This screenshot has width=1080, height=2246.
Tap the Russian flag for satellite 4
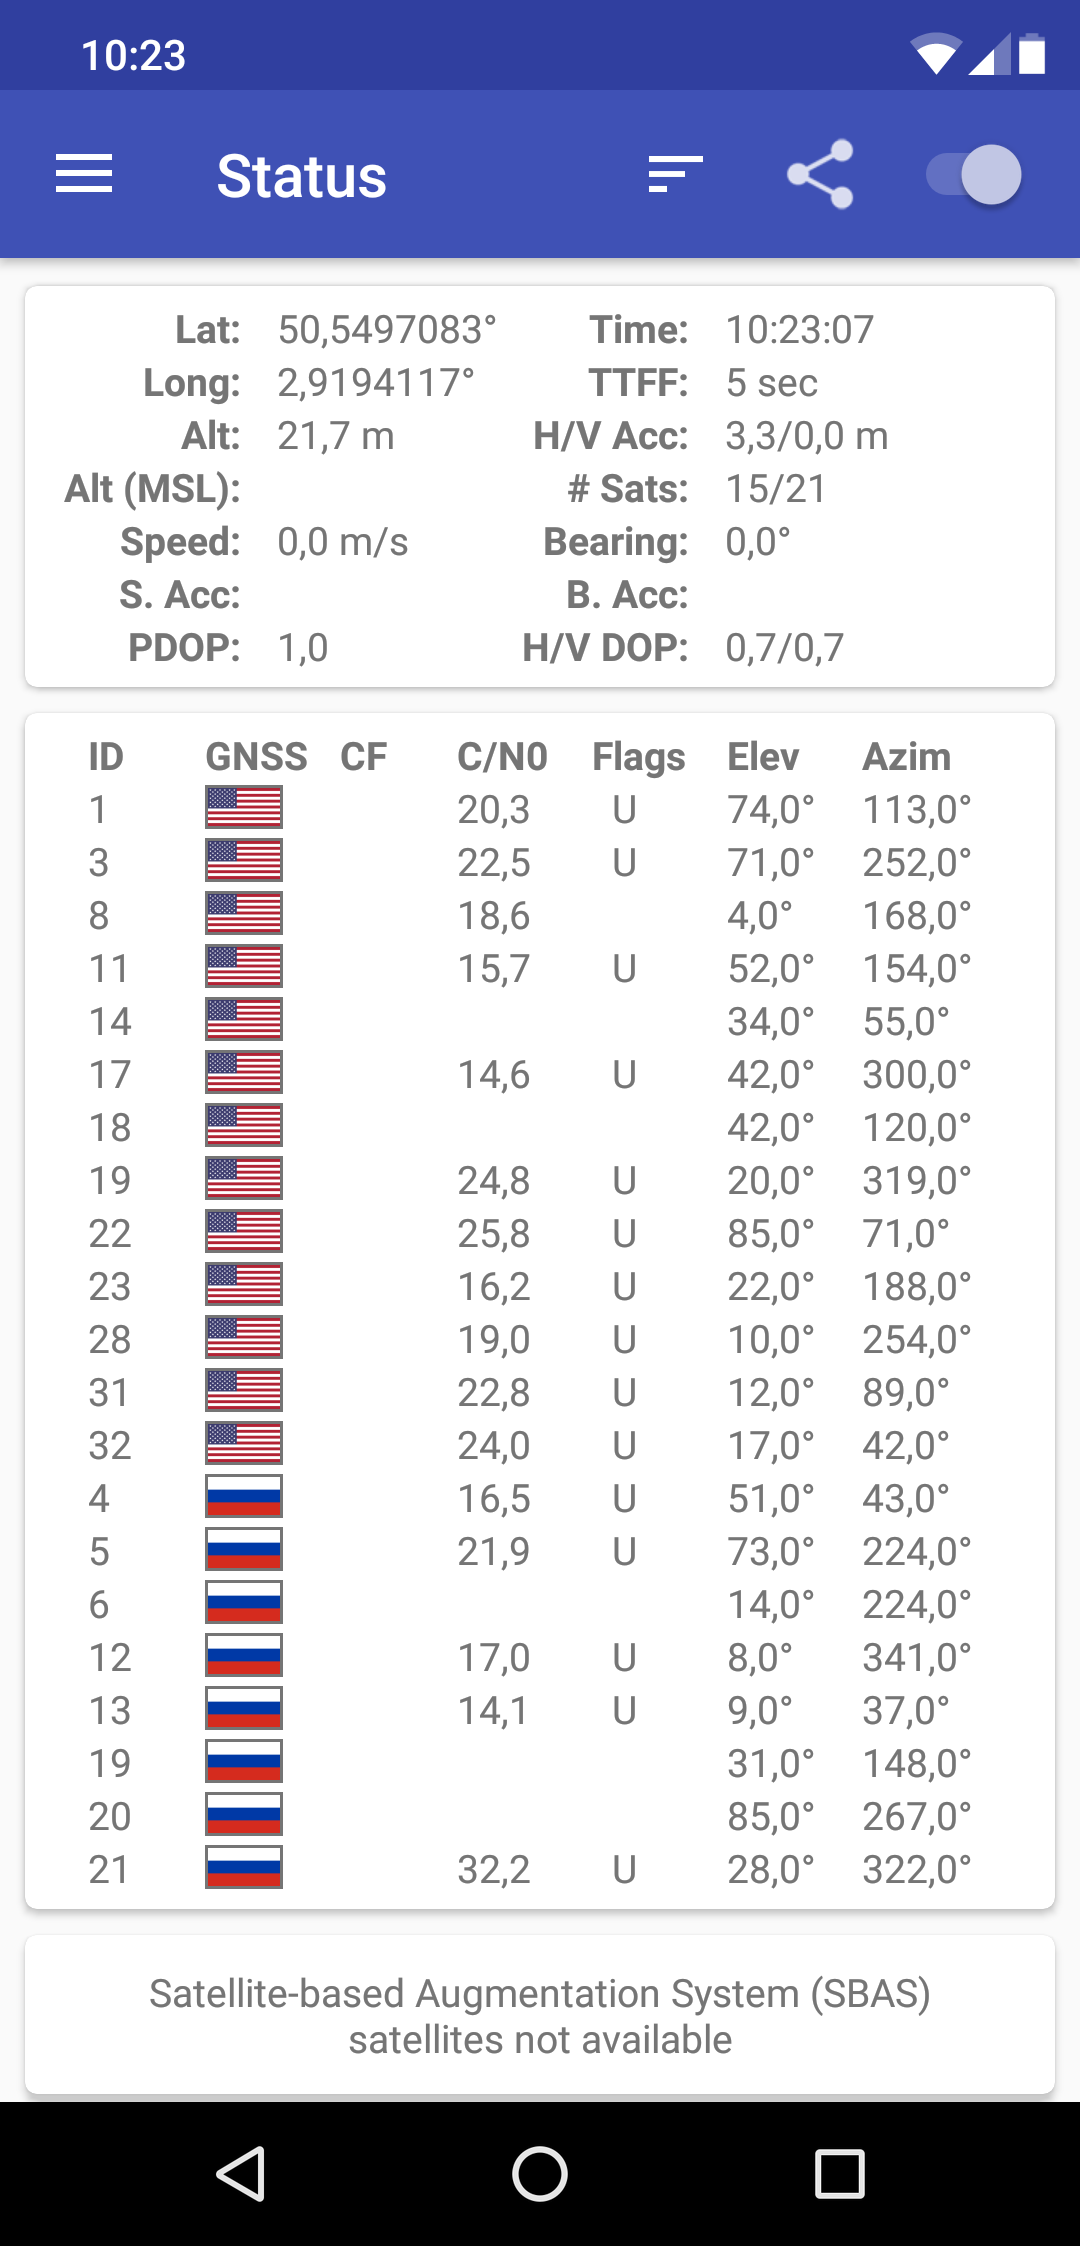(243, 1497)
